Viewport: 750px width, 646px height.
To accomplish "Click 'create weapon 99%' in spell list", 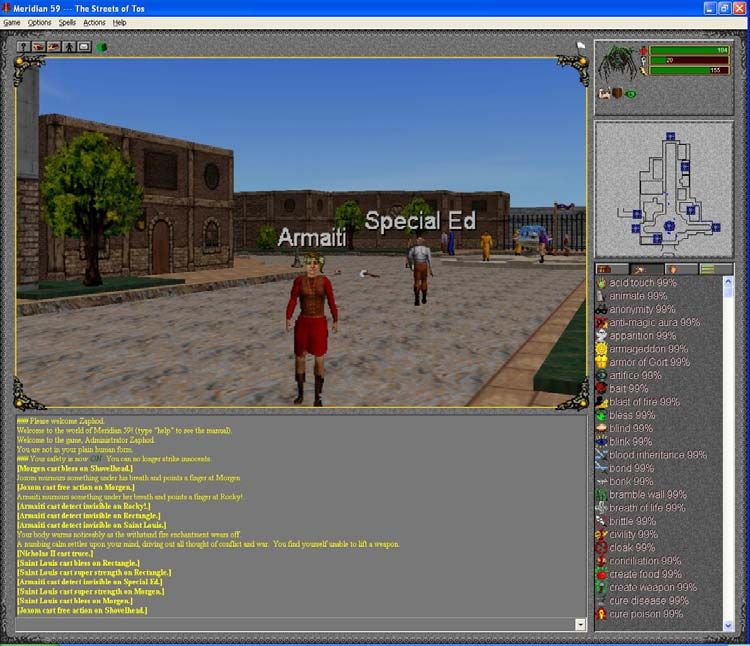I will pos(653,588).
